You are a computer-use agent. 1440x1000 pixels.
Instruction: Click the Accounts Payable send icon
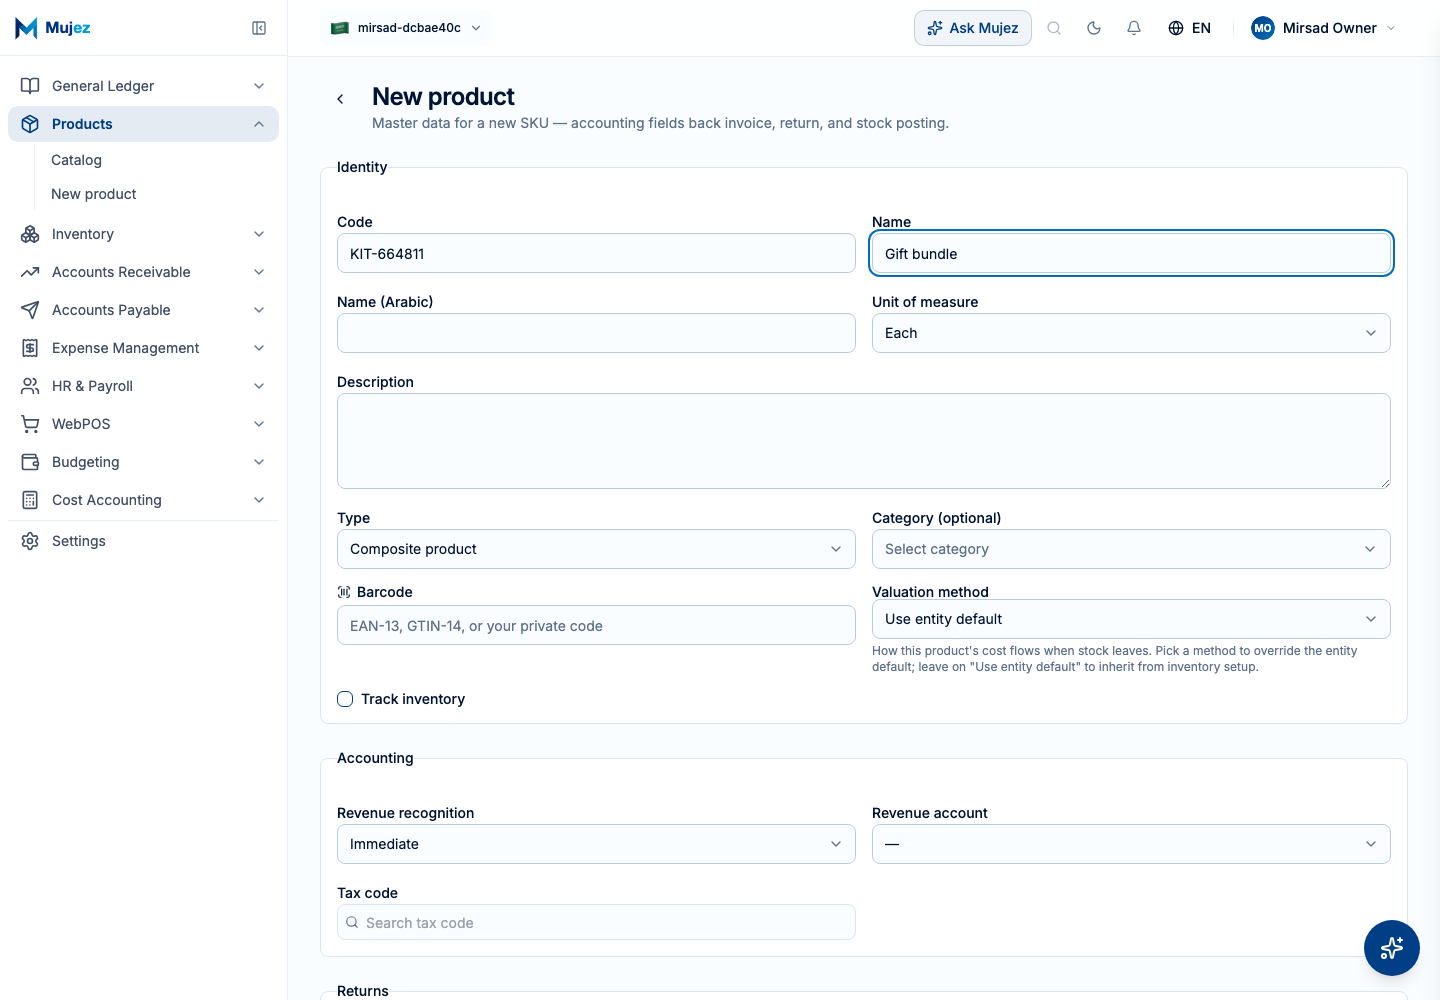(x=30, y=310)
